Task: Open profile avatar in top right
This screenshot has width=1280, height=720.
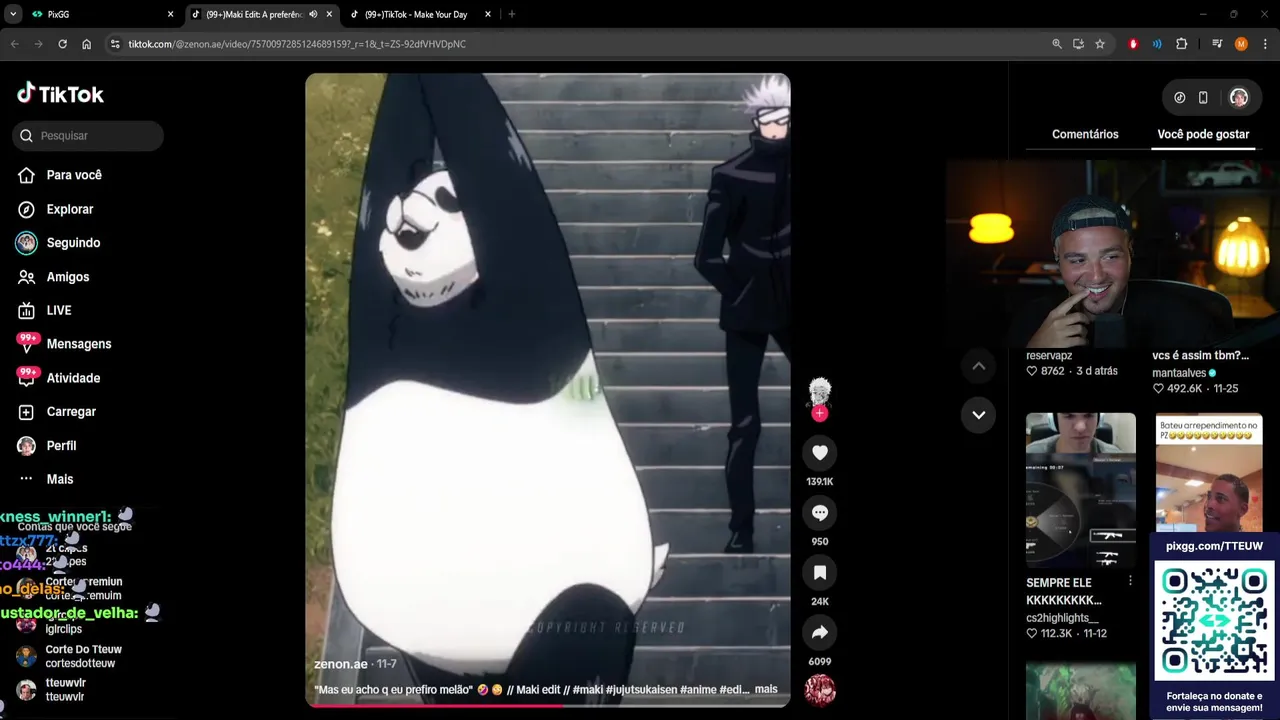Action: 1239,97
